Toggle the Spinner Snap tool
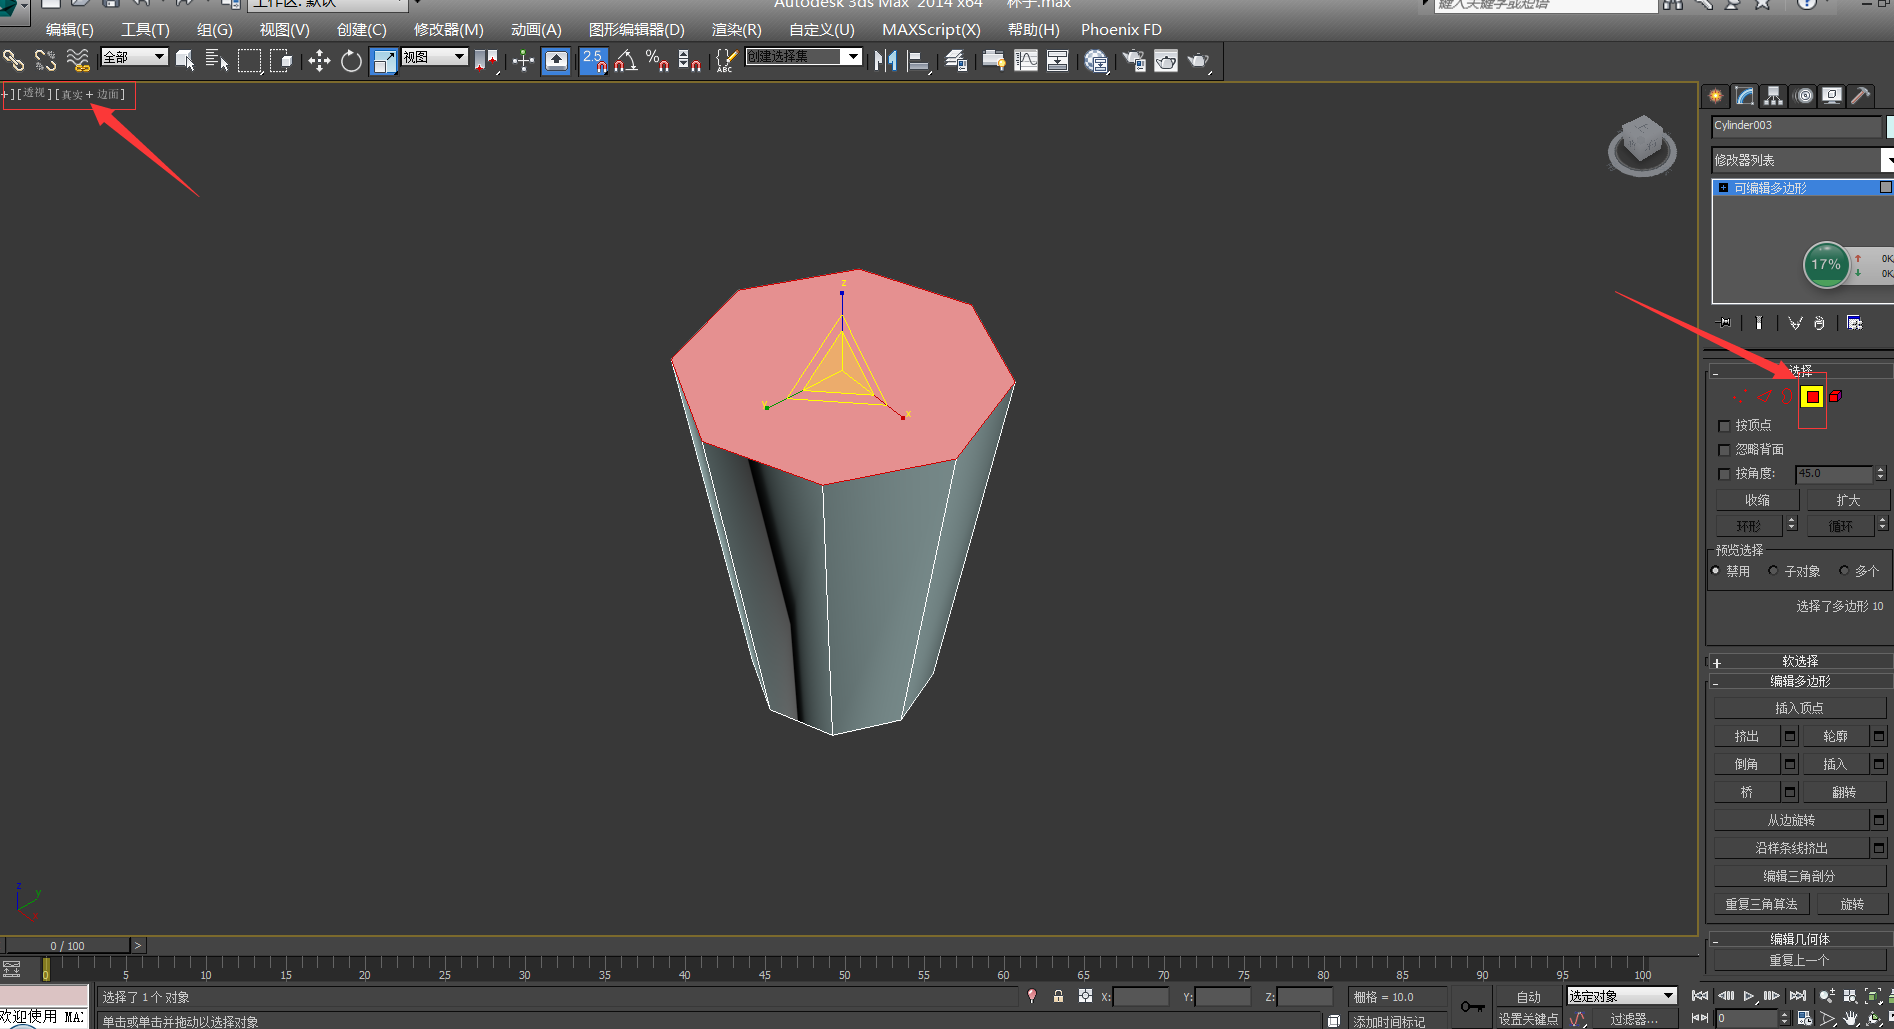1894x1029 pixels. pos(689,61)
